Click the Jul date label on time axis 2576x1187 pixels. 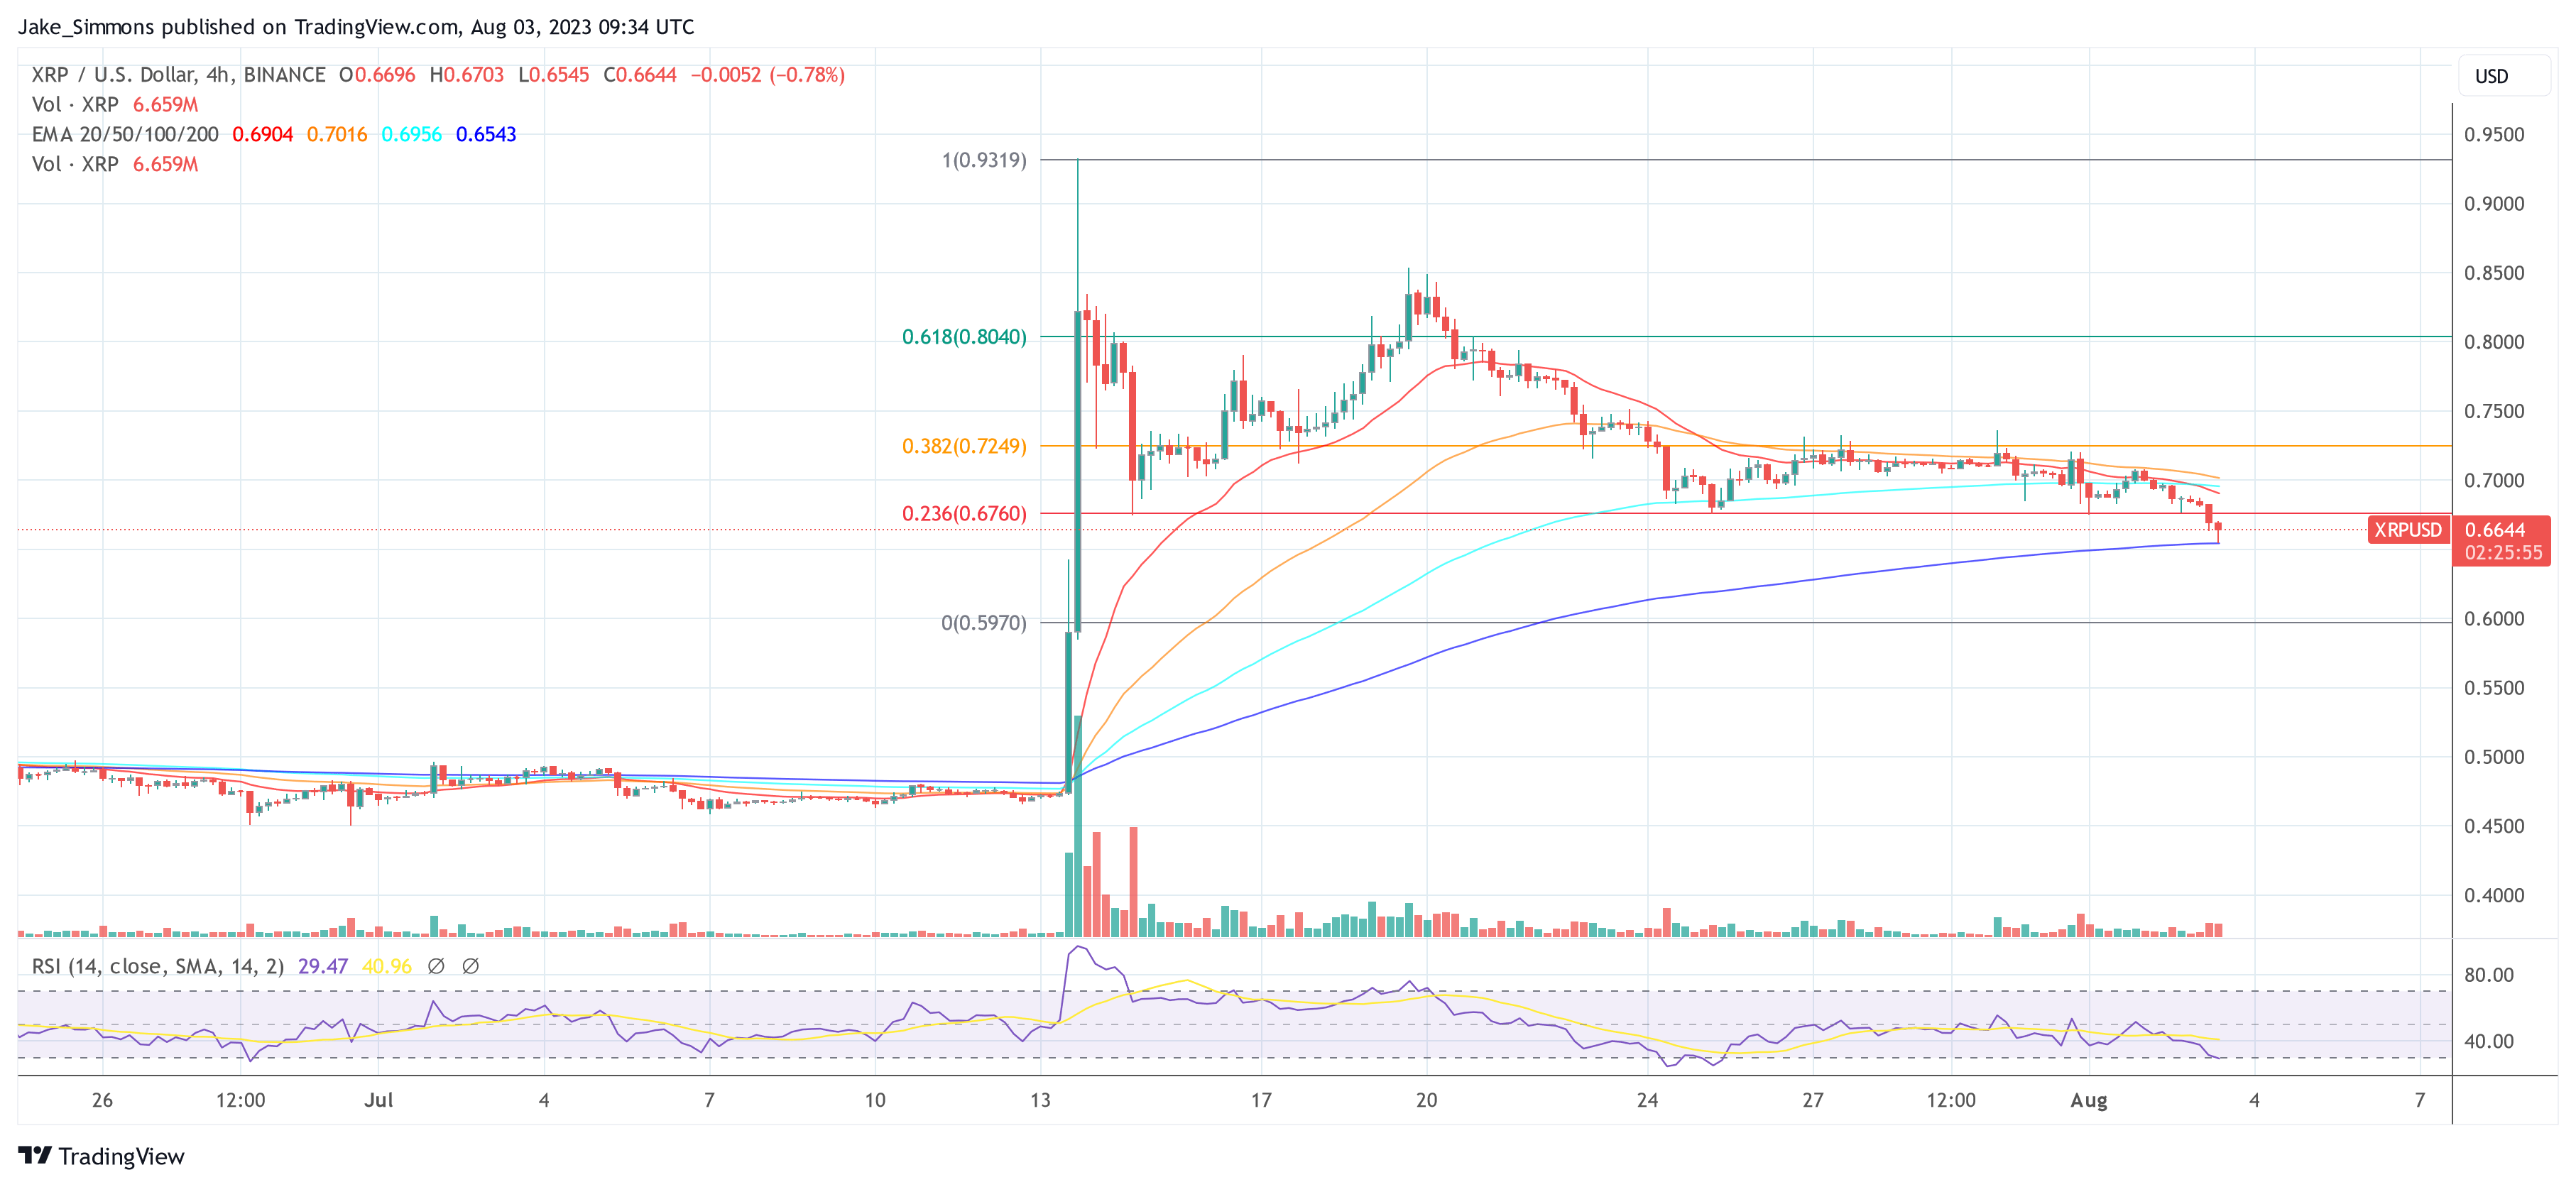[379, 1100]
